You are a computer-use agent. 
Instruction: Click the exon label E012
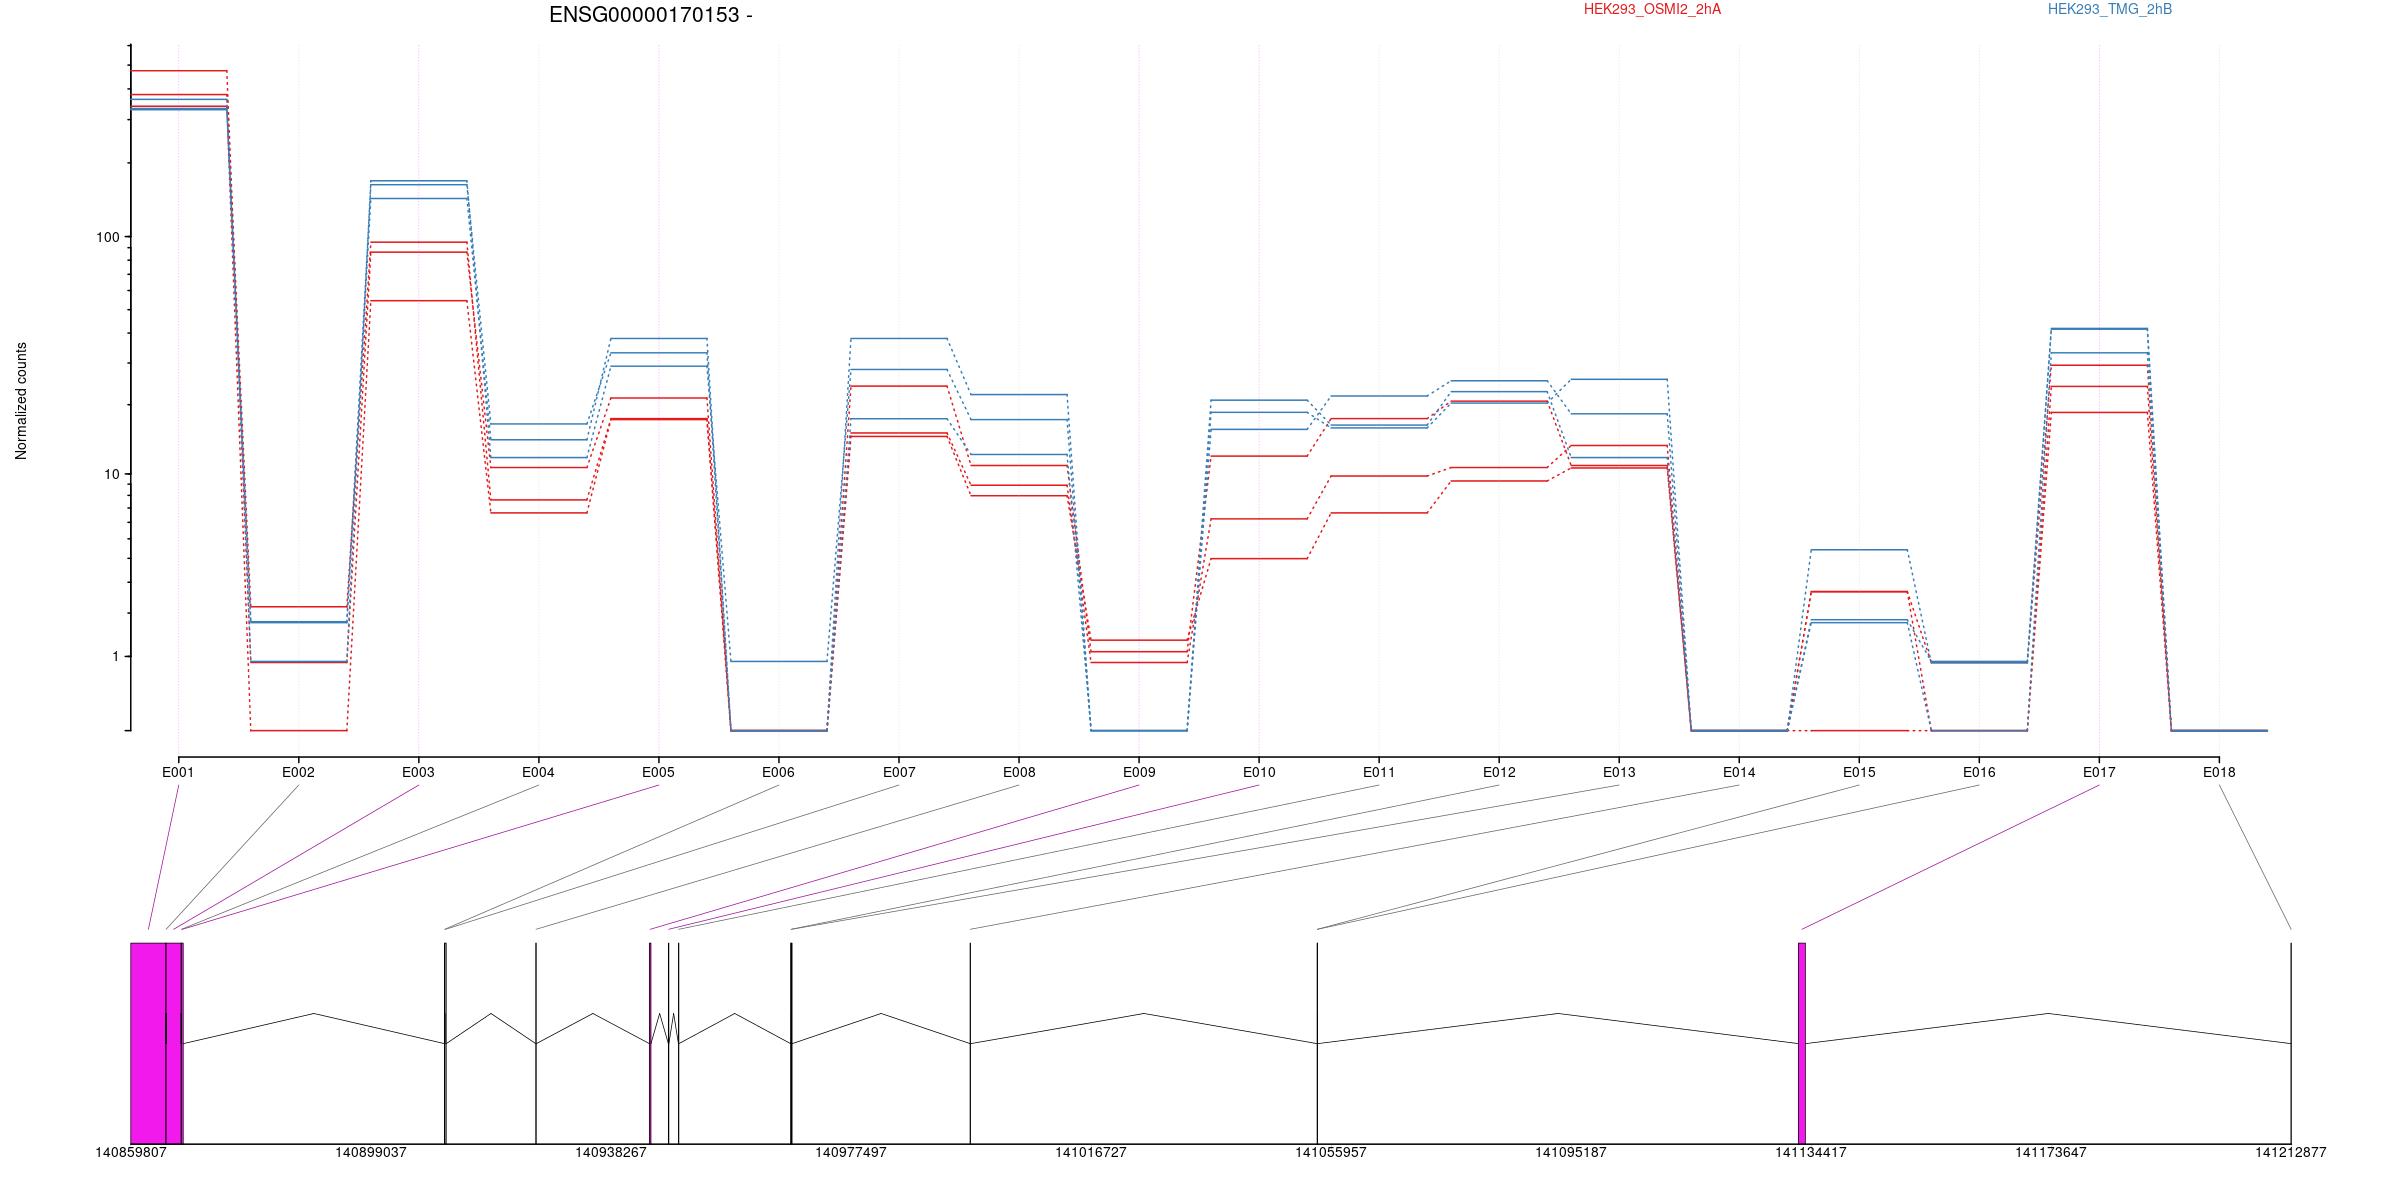(x=1499, y=772)
